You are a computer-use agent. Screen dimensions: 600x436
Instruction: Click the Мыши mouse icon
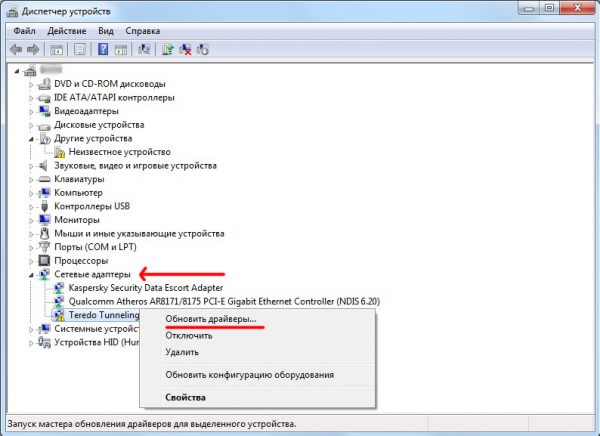[44, 233]
